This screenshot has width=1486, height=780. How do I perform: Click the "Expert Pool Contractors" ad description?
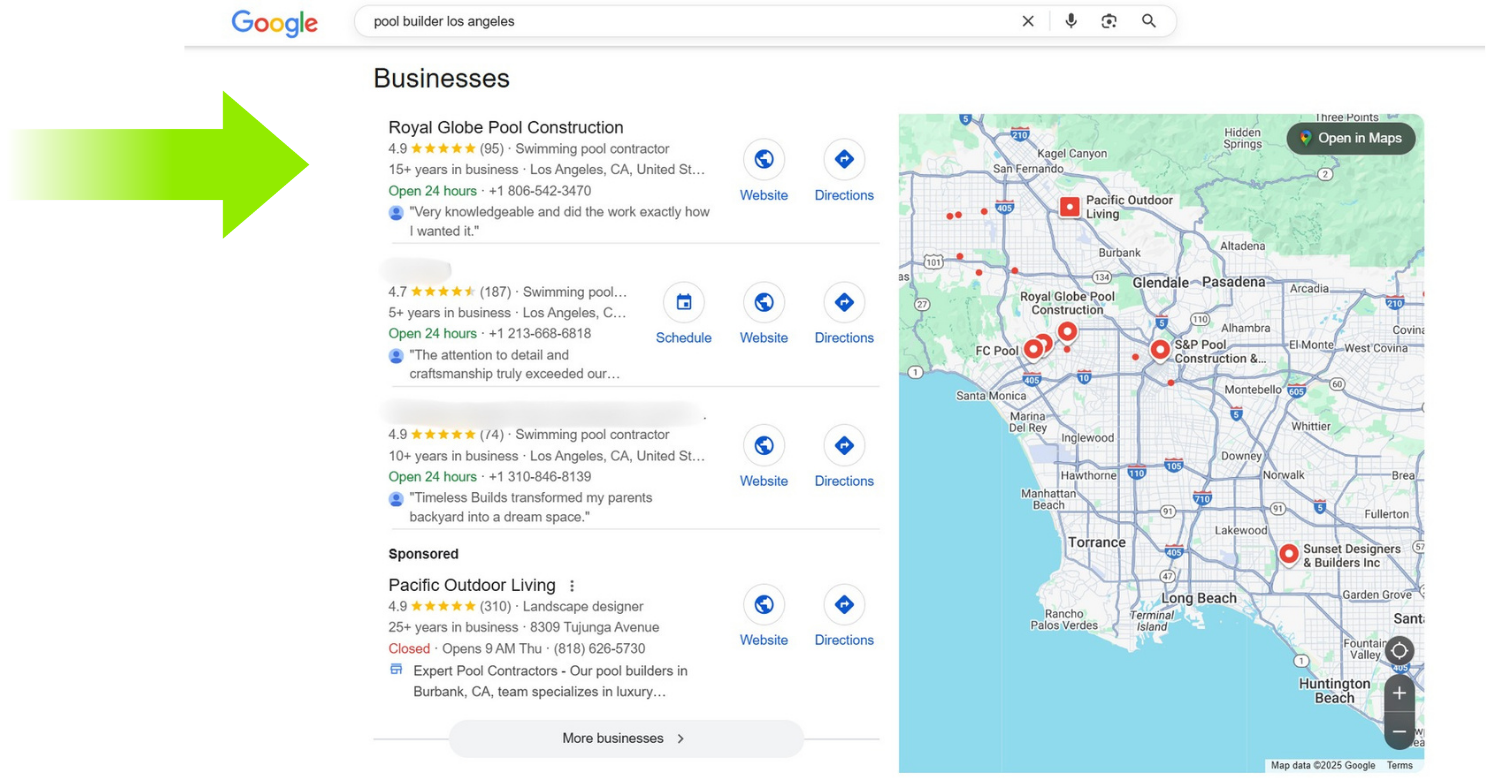(551, 681)
